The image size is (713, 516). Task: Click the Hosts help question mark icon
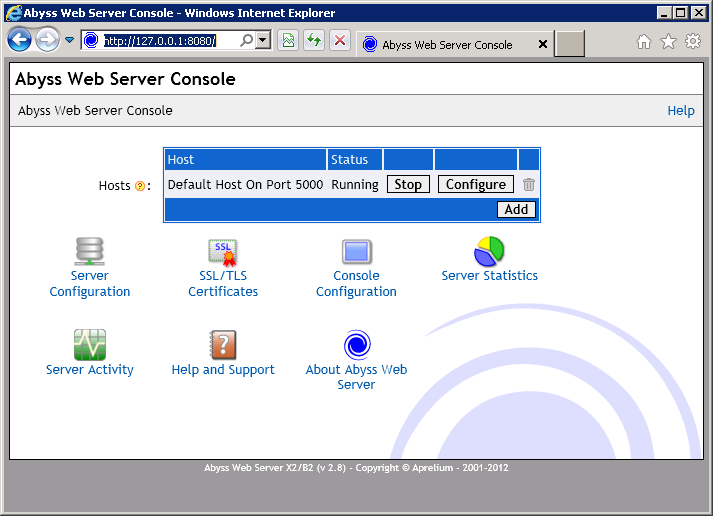tap(140, 186)
